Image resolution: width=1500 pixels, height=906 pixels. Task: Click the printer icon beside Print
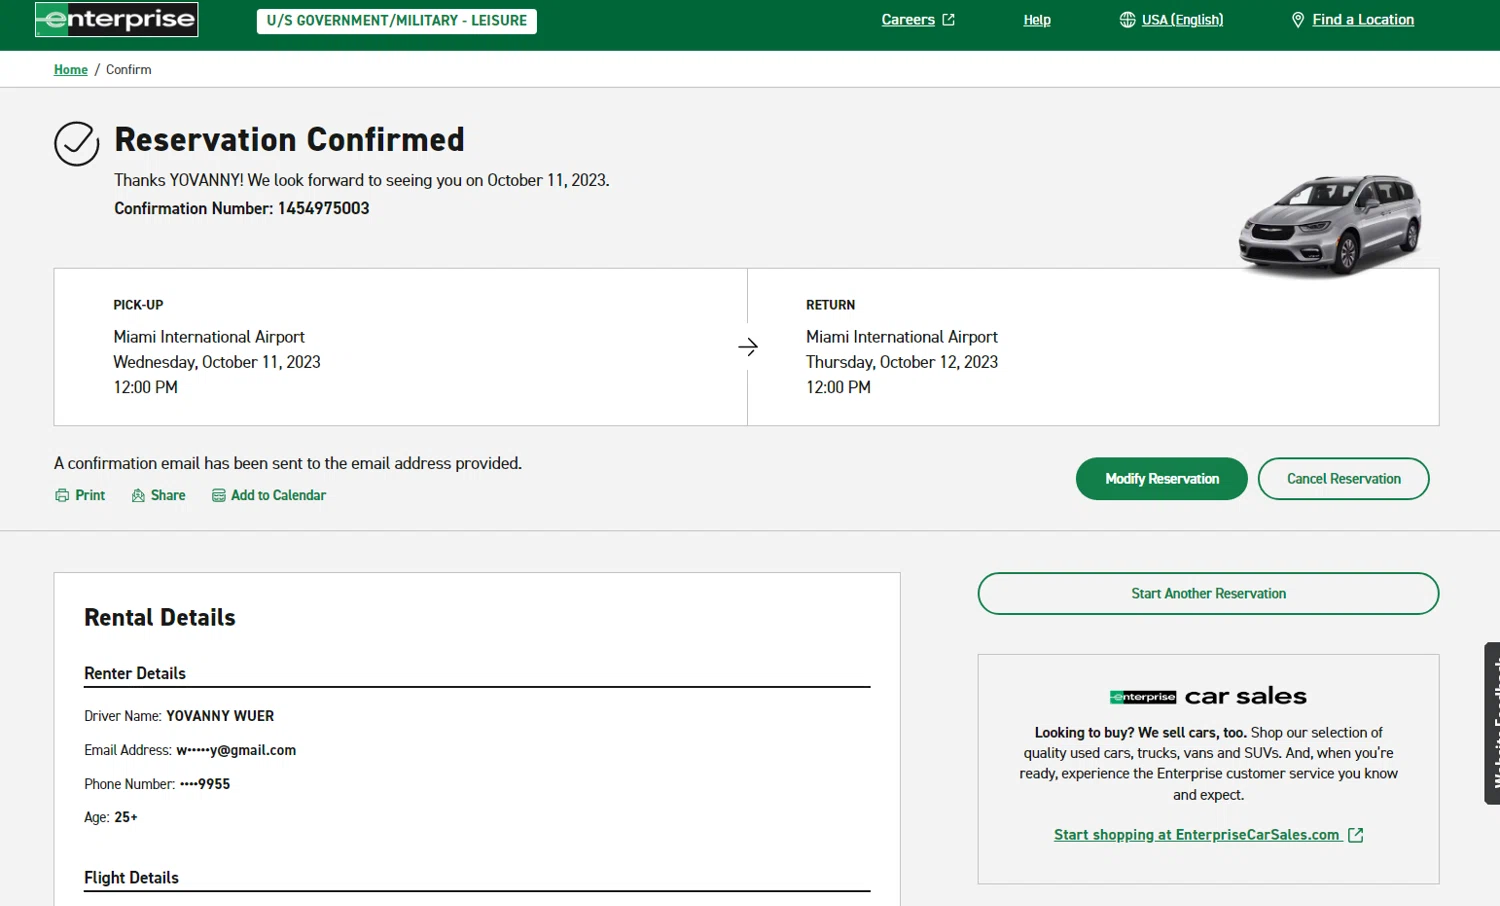[62, 495]
